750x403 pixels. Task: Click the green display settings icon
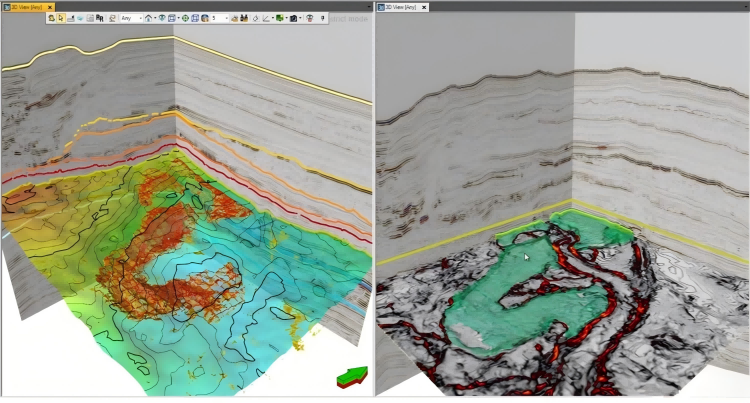280,18
